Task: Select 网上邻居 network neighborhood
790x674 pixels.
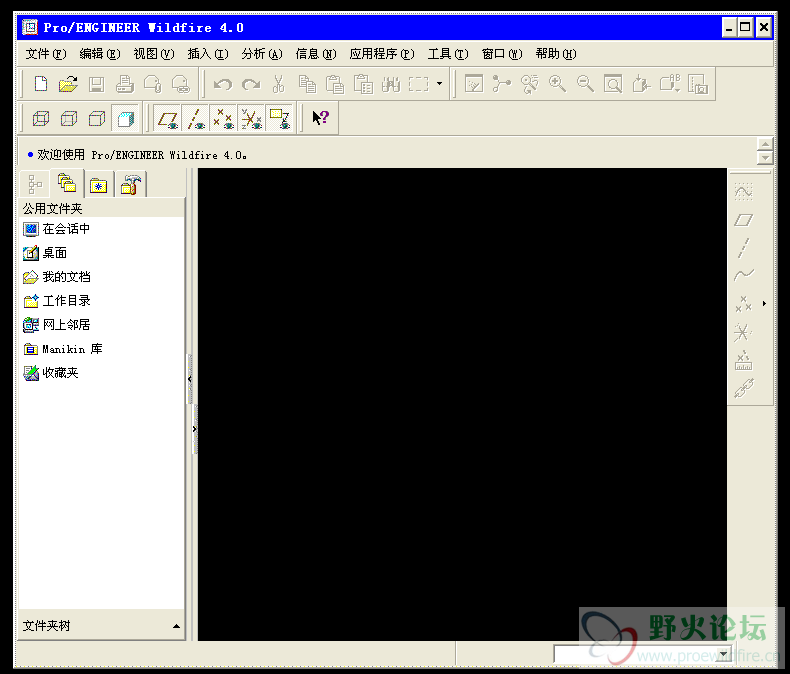Action: click(56, 325)
